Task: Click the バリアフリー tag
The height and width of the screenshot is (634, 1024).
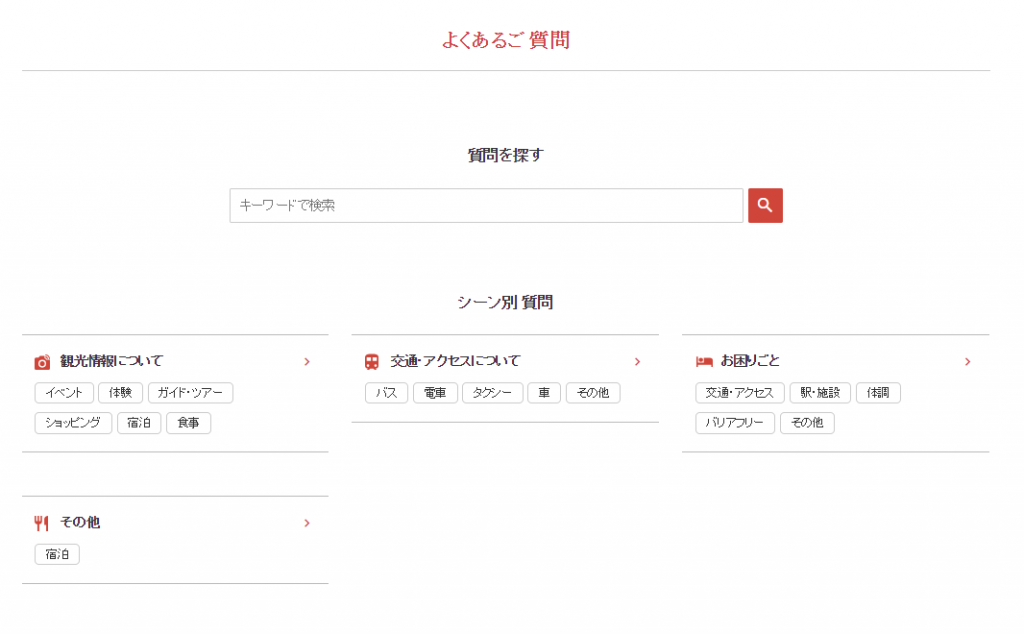Action: click(x=735, y=423)
